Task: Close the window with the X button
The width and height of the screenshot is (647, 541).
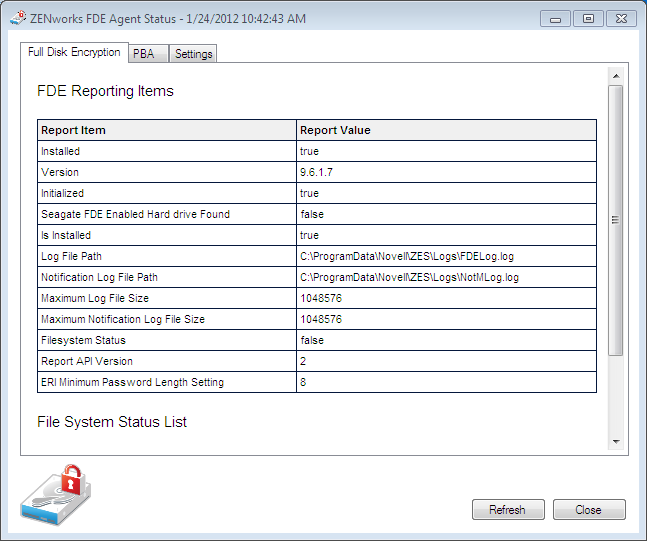Action: tap(621, 19)
